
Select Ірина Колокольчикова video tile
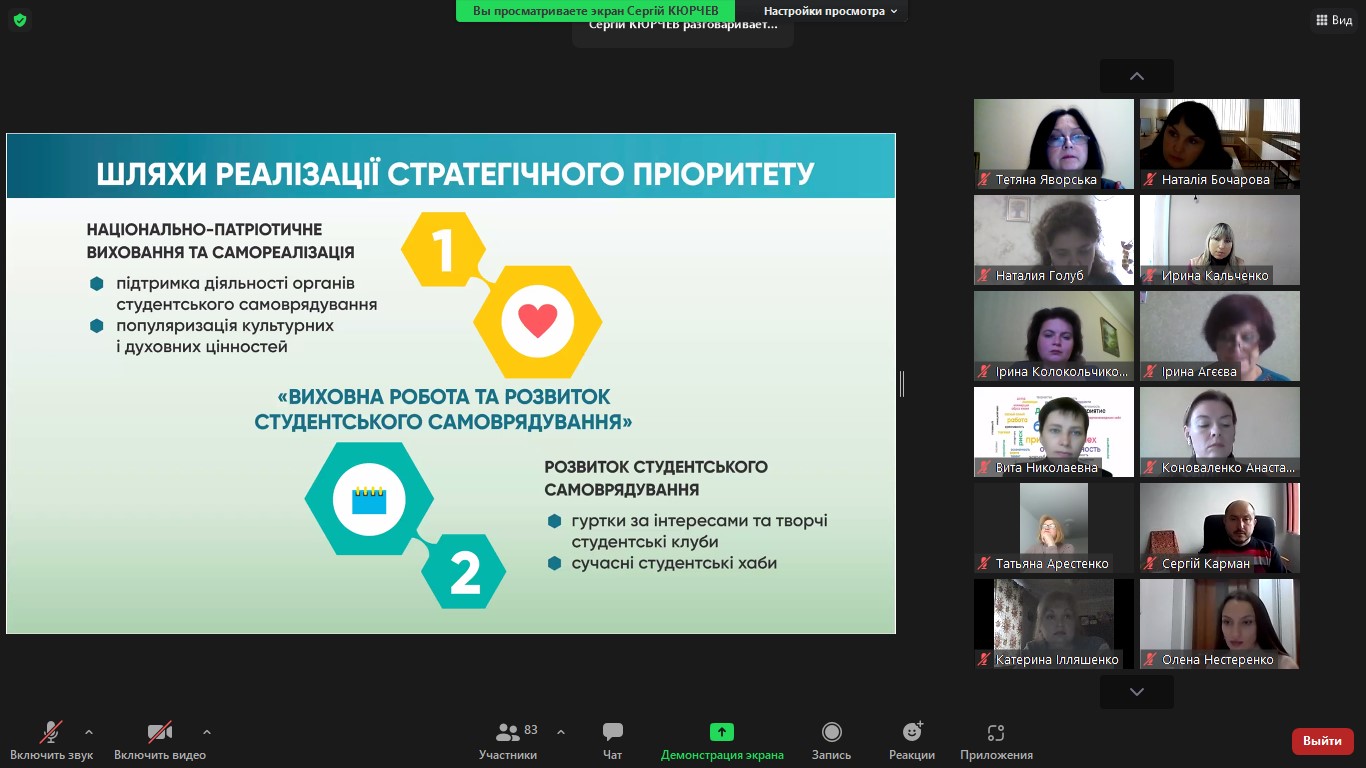(x=1054, y=336)
